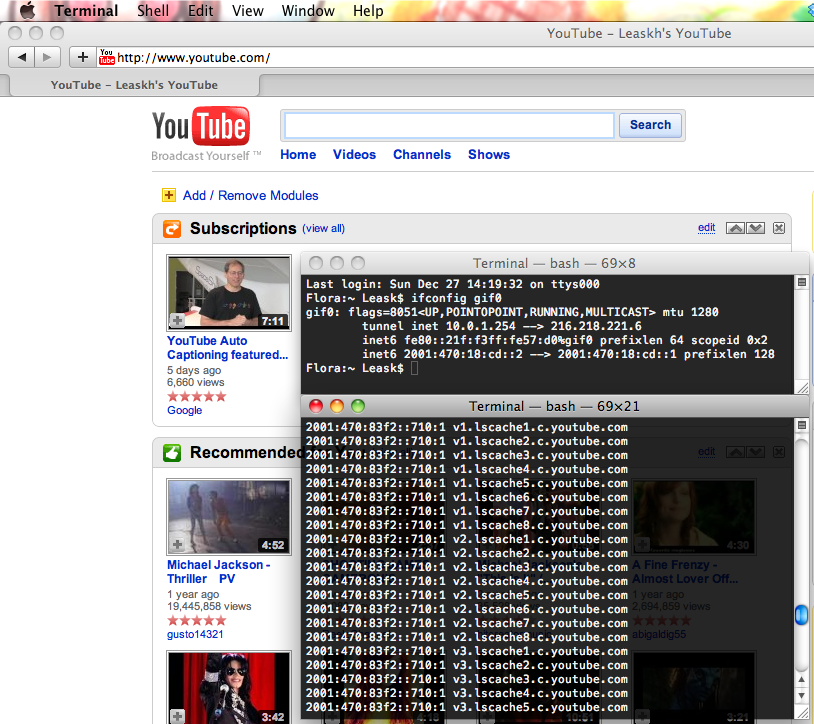Open Michael Jackson - Thriller PV link
814x724 pixels.
219,572
